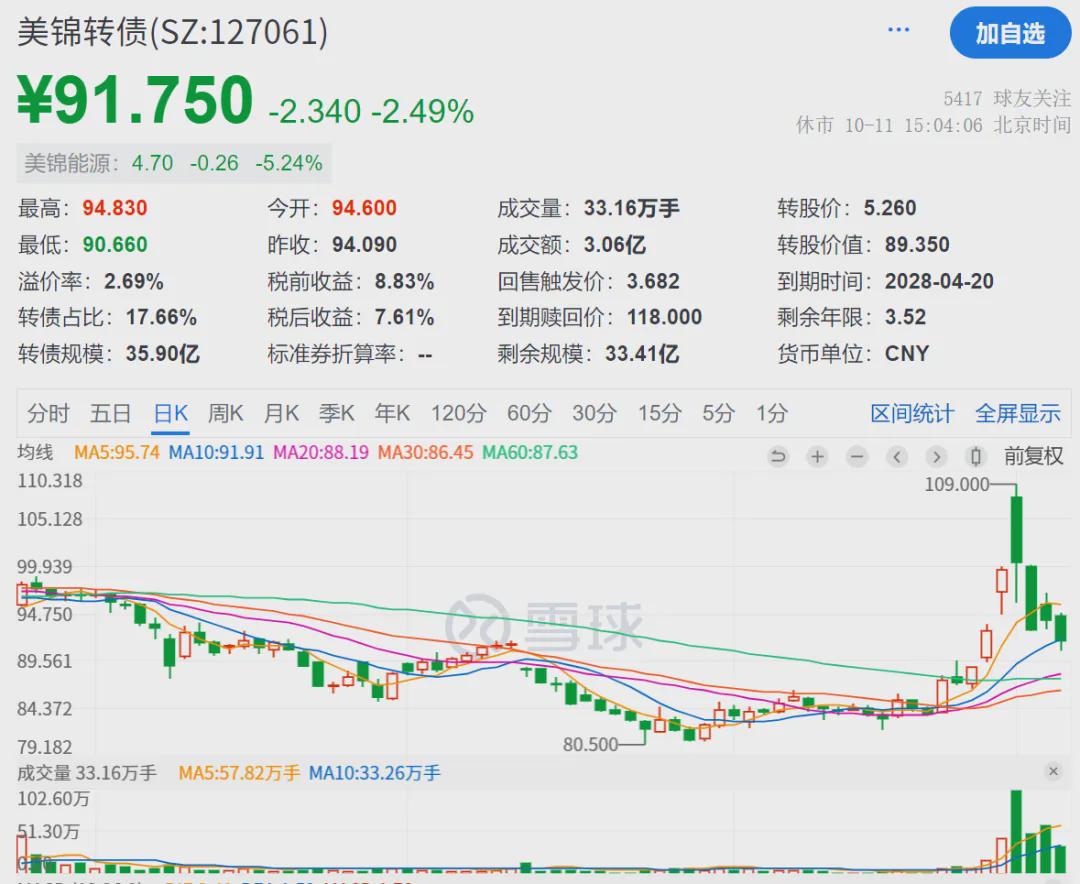Click the chart reset undo arrow icon
The width and height of the screenshot is (1080, 884).
pos(778,456)
